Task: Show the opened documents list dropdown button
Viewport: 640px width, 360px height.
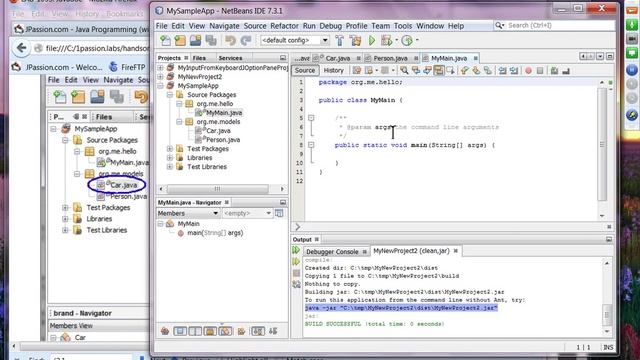Action: [600, 56]
